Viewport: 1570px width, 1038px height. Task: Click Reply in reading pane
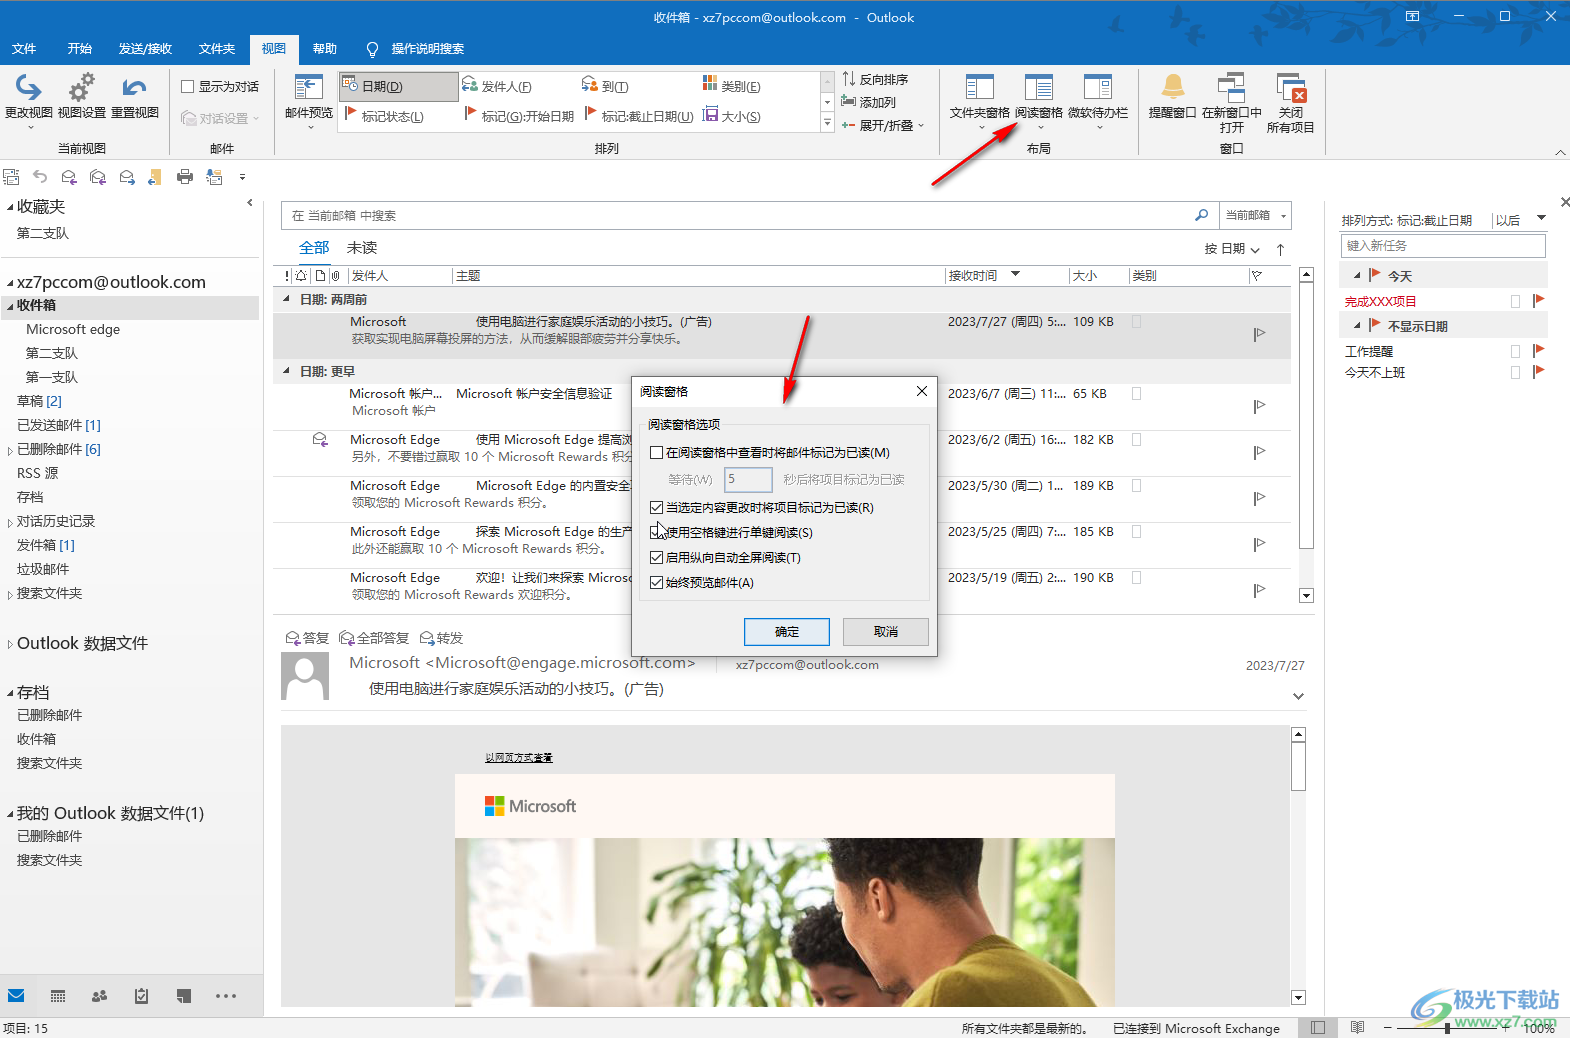307,638
